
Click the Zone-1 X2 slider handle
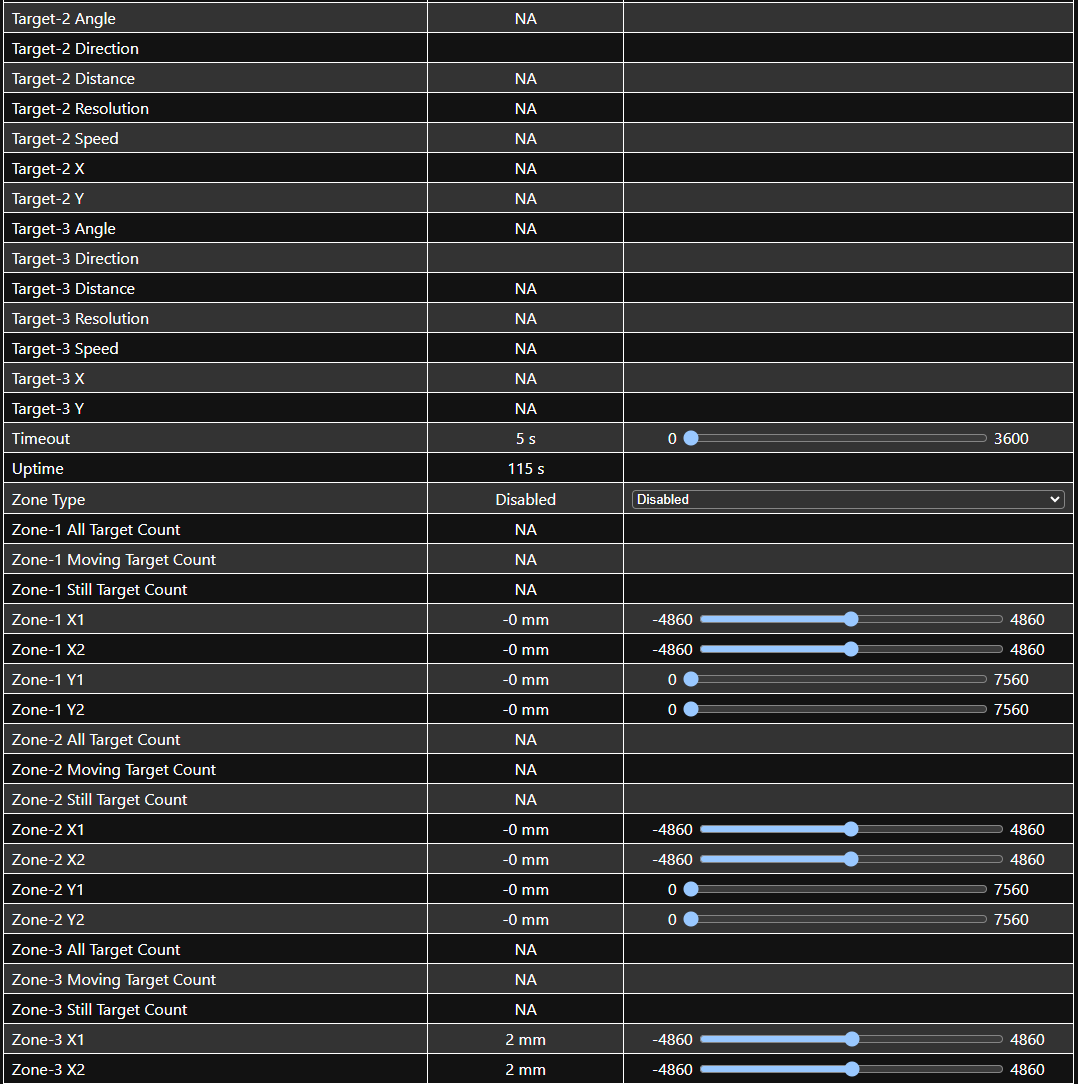[851, 649]
